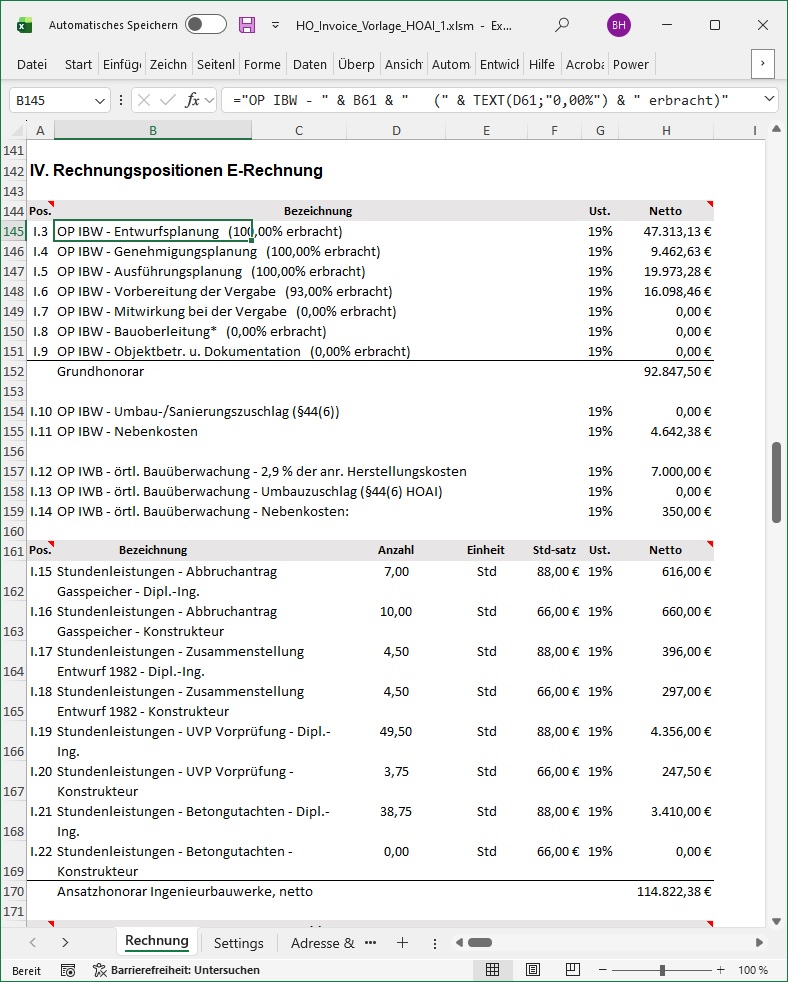This screenshot has height=982, width=788.
Task: Switch to Normal view icon
Action: click(x=493, y=969)
